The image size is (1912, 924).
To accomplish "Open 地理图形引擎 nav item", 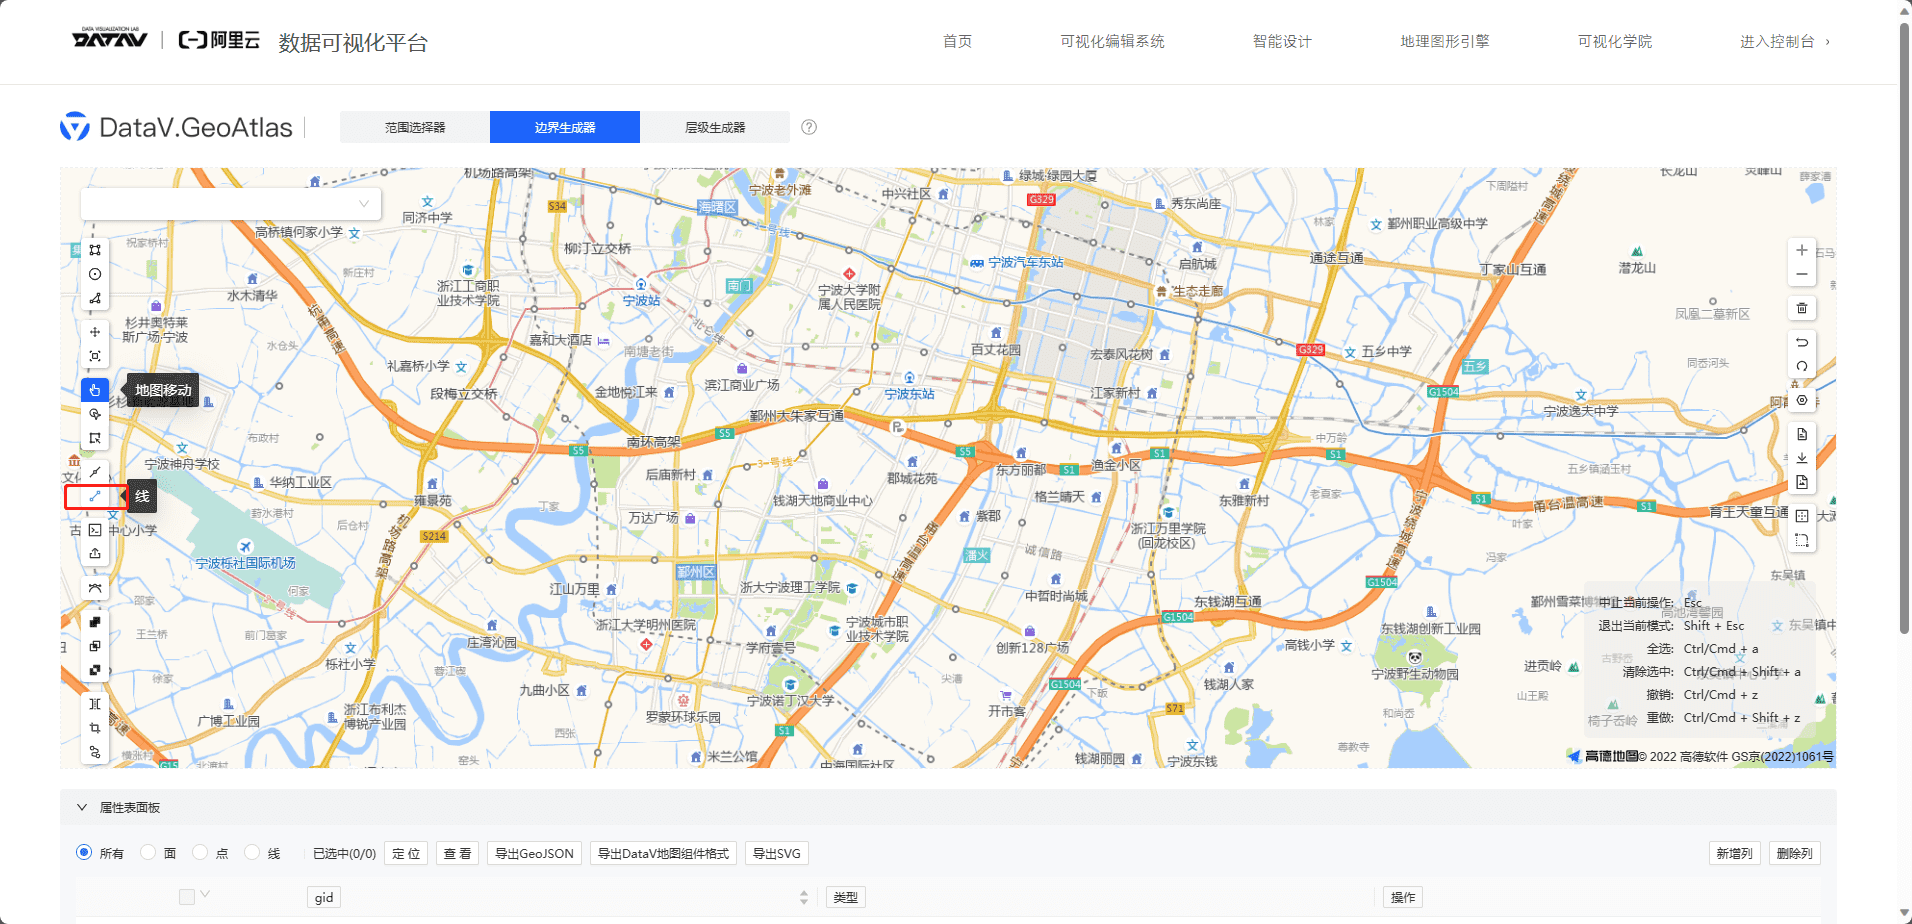I will coord(1445,41).
